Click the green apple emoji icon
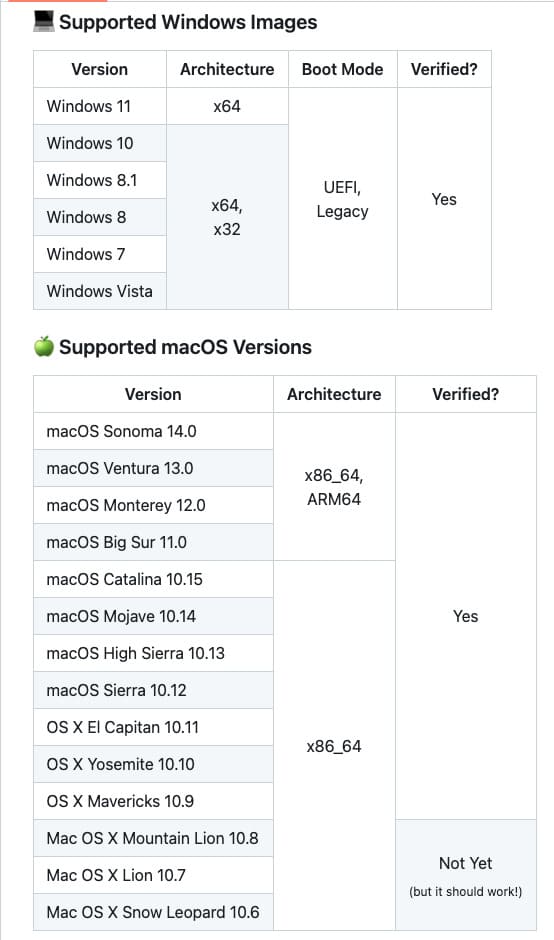The image size is (554, 940). 43,347
